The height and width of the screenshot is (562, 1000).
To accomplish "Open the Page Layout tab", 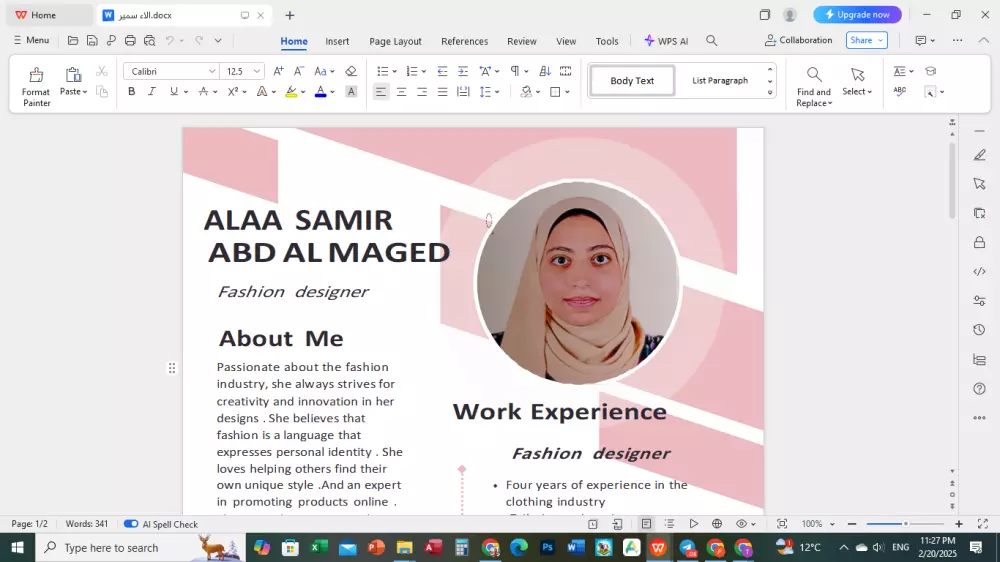I will pyautogui.click(x=395, y=41).
